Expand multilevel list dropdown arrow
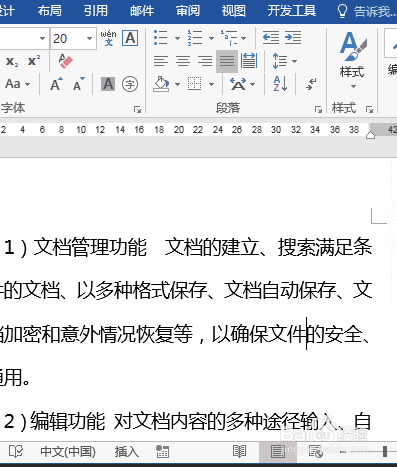Screen dimensions: 397x467 click(x=244, y=38)
